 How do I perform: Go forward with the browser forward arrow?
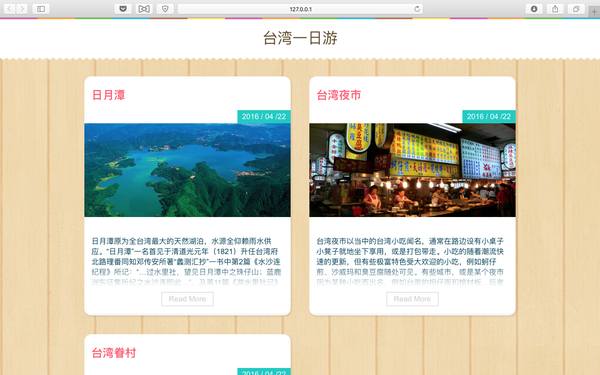[22, 8]
